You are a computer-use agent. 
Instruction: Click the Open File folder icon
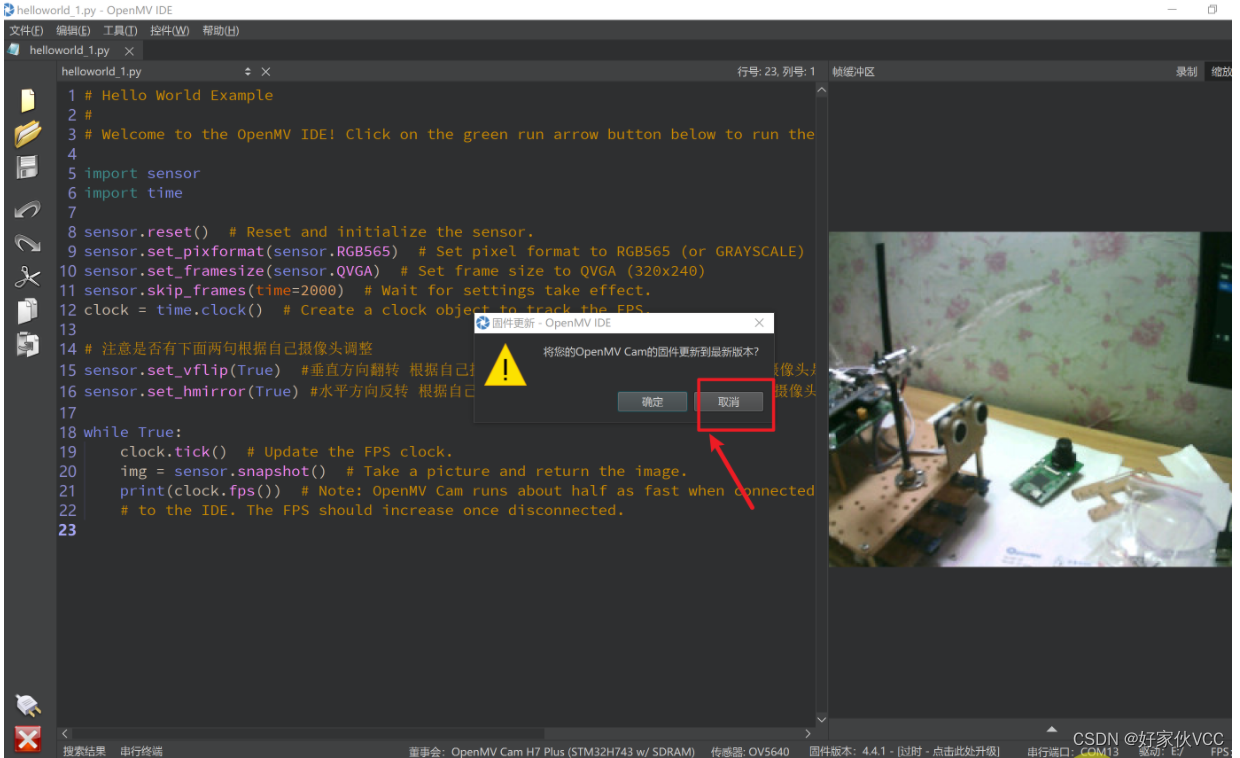pos(28,133)
